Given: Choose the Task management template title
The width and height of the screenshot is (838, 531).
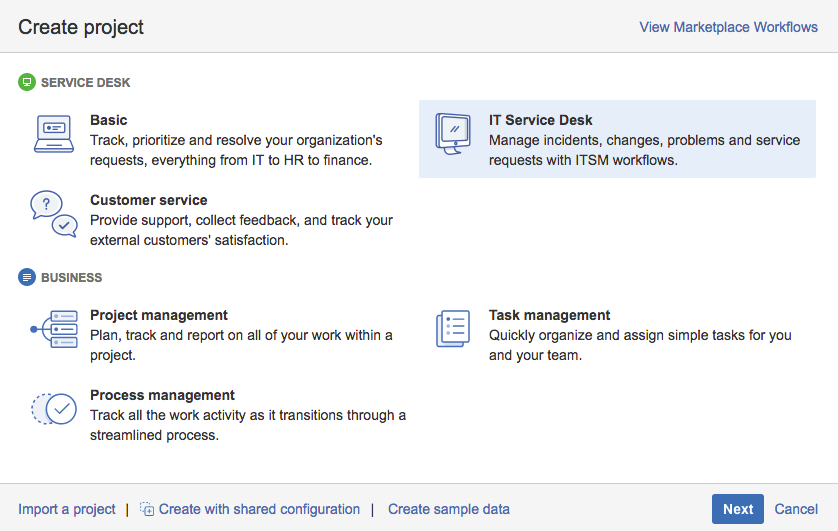Looking at the screenshot, I should tap(550, 315).
